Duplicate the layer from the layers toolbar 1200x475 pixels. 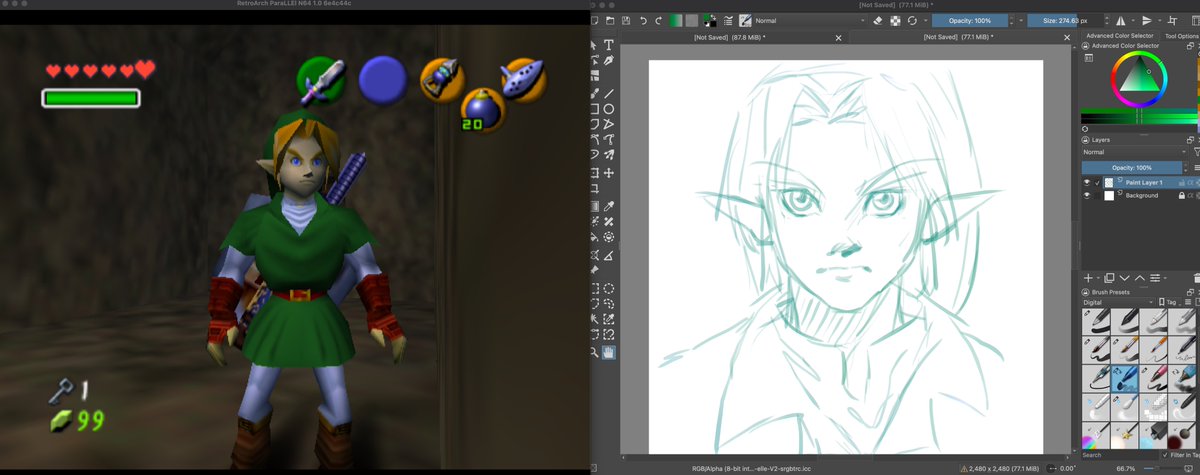[x=1109, y=278]
